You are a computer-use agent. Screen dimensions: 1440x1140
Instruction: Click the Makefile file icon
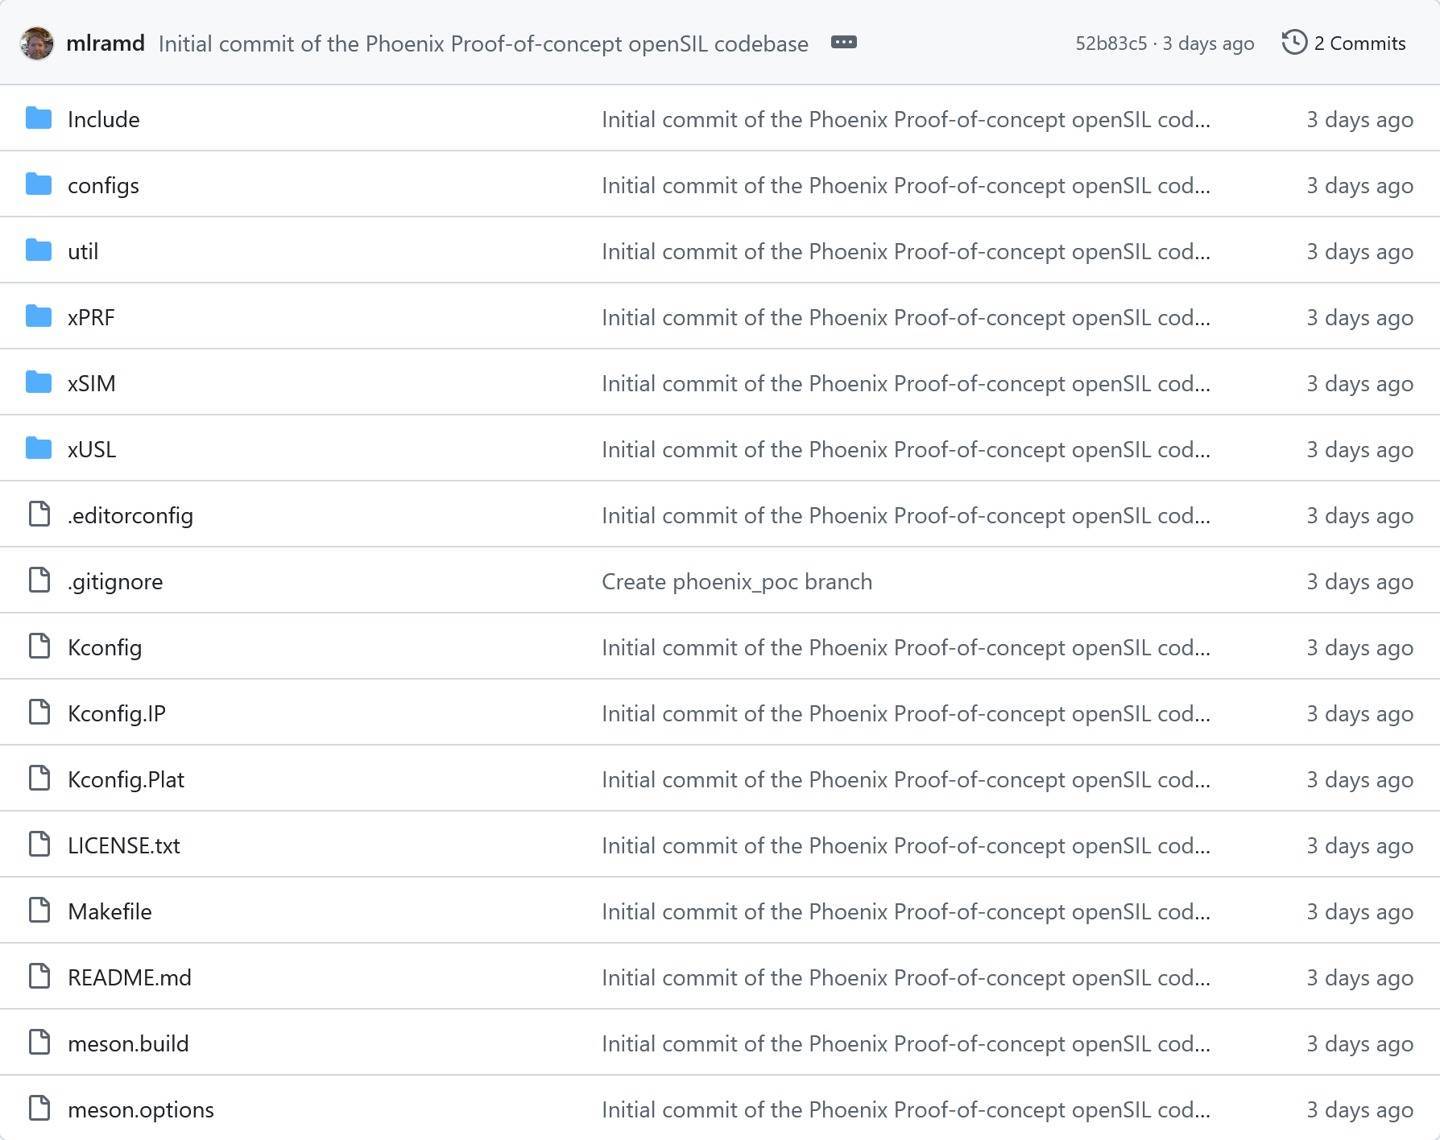pos(39,911)
